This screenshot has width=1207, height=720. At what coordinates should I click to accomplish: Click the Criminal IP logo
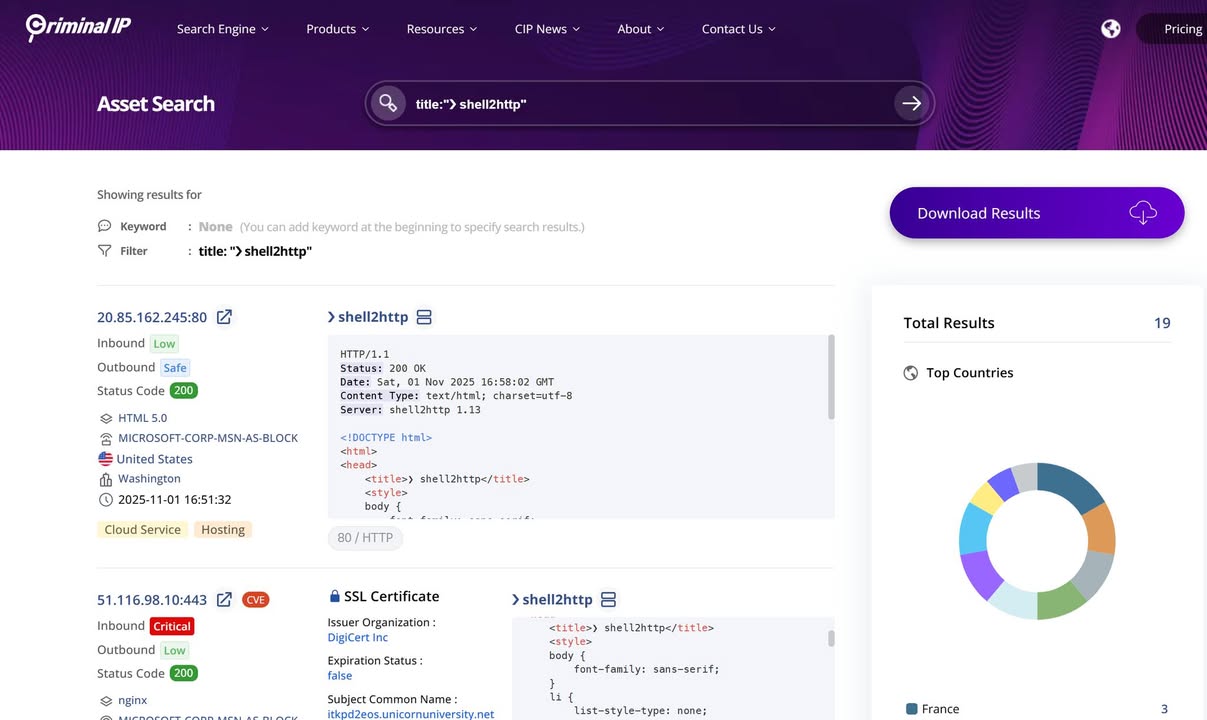(x=77, y=27)
